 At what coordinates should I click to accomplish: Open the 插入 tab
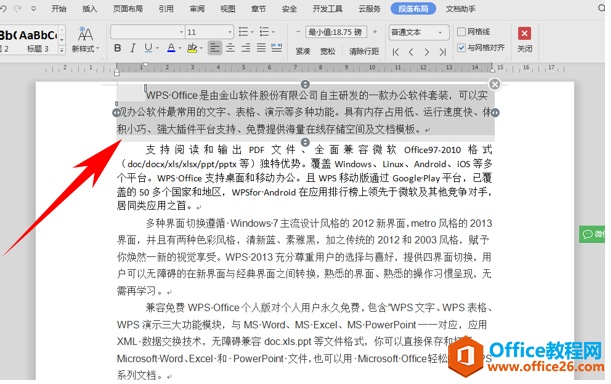click(90, 9)
